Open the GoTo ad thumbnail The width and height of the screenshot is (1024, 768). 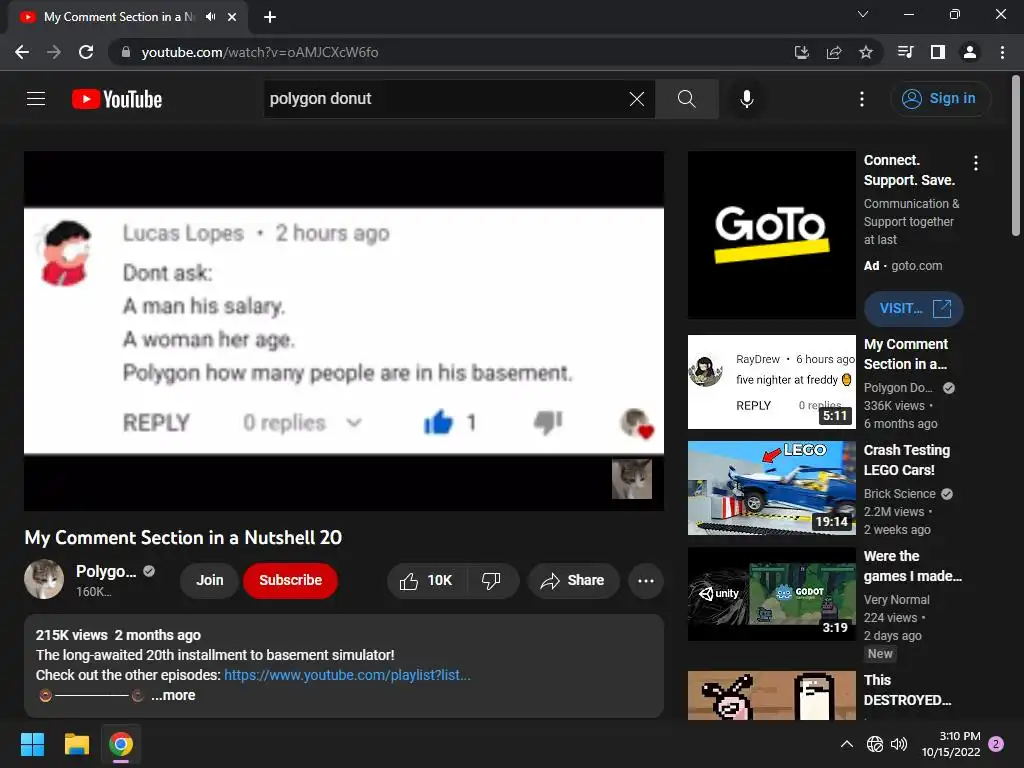[771, 235]
